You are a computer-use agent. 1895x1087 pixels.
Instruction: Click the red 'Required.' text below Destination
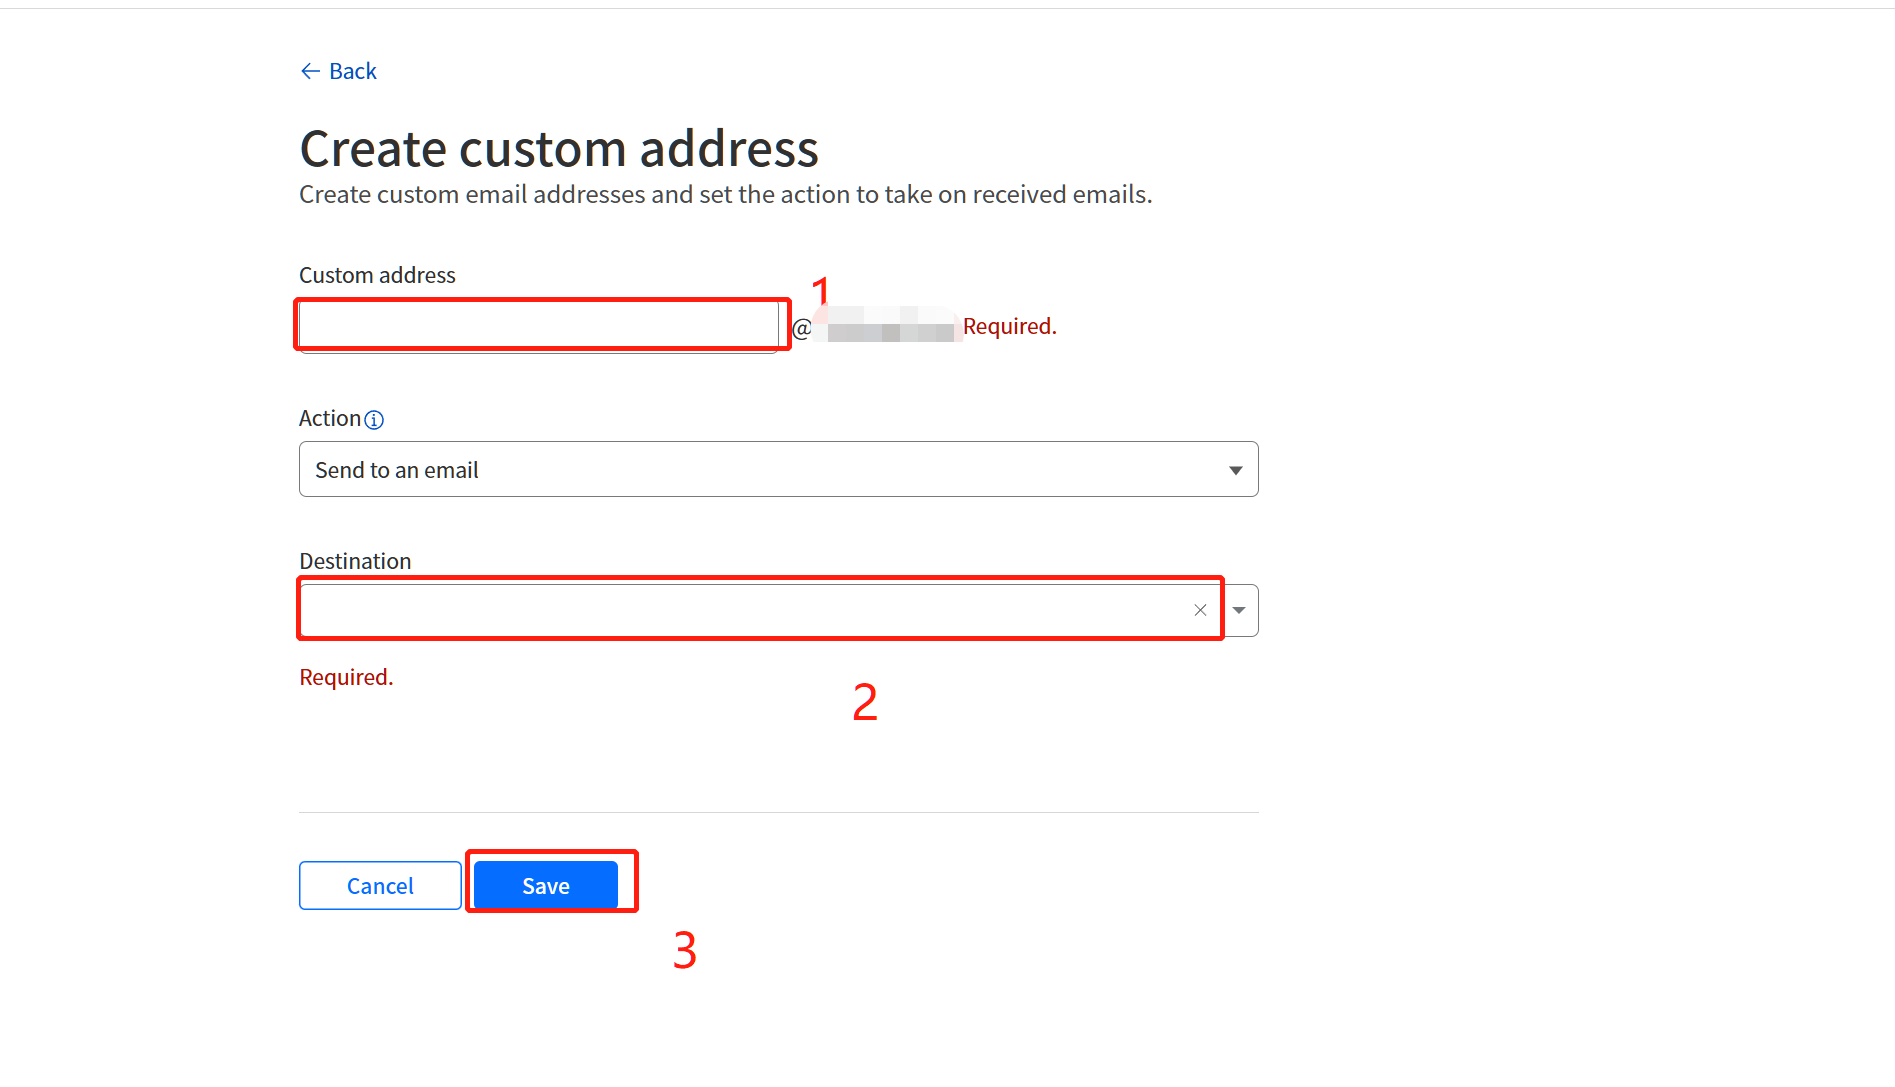point(346,677)
